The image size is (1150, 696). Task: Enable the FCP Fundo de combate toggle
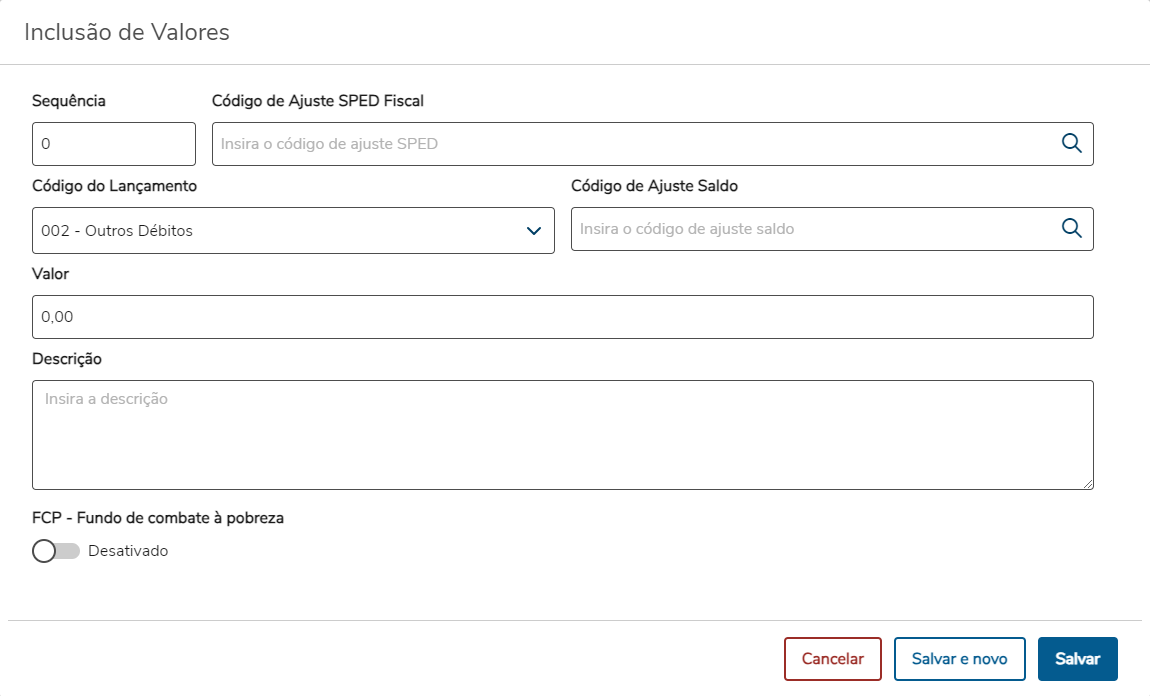(55, 551)
